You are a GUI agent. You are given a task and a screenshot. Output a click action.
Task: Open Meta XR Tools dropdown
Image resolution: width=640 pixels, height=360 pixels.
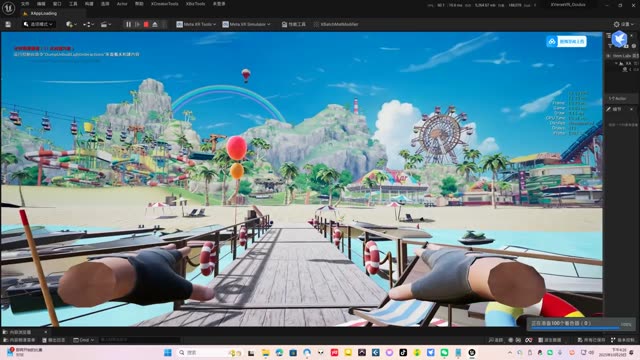coord(196,24)
